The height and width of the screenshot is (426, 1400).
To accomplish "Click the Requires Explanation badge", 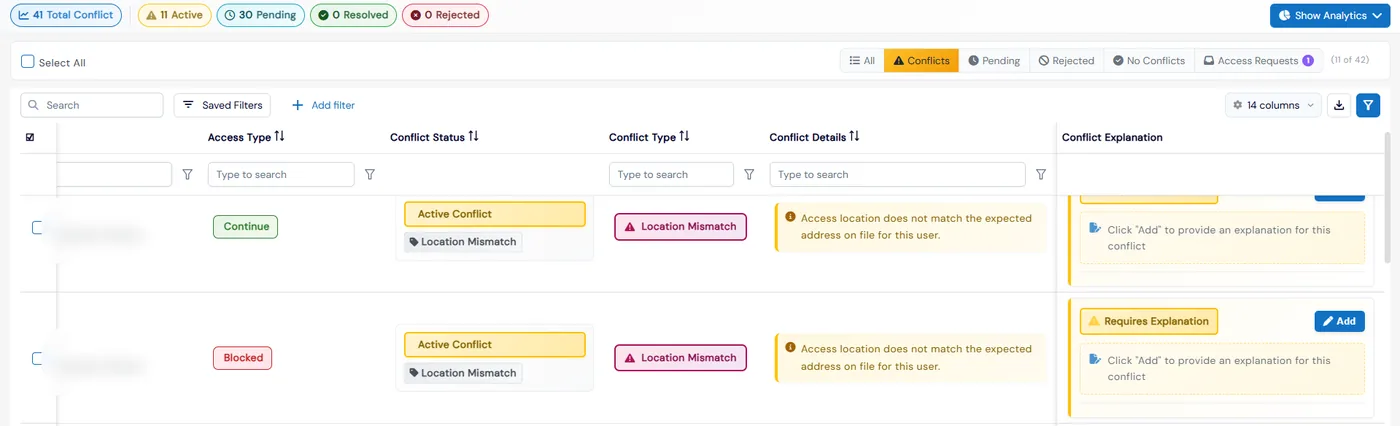I will click(x=1149, y=321).
